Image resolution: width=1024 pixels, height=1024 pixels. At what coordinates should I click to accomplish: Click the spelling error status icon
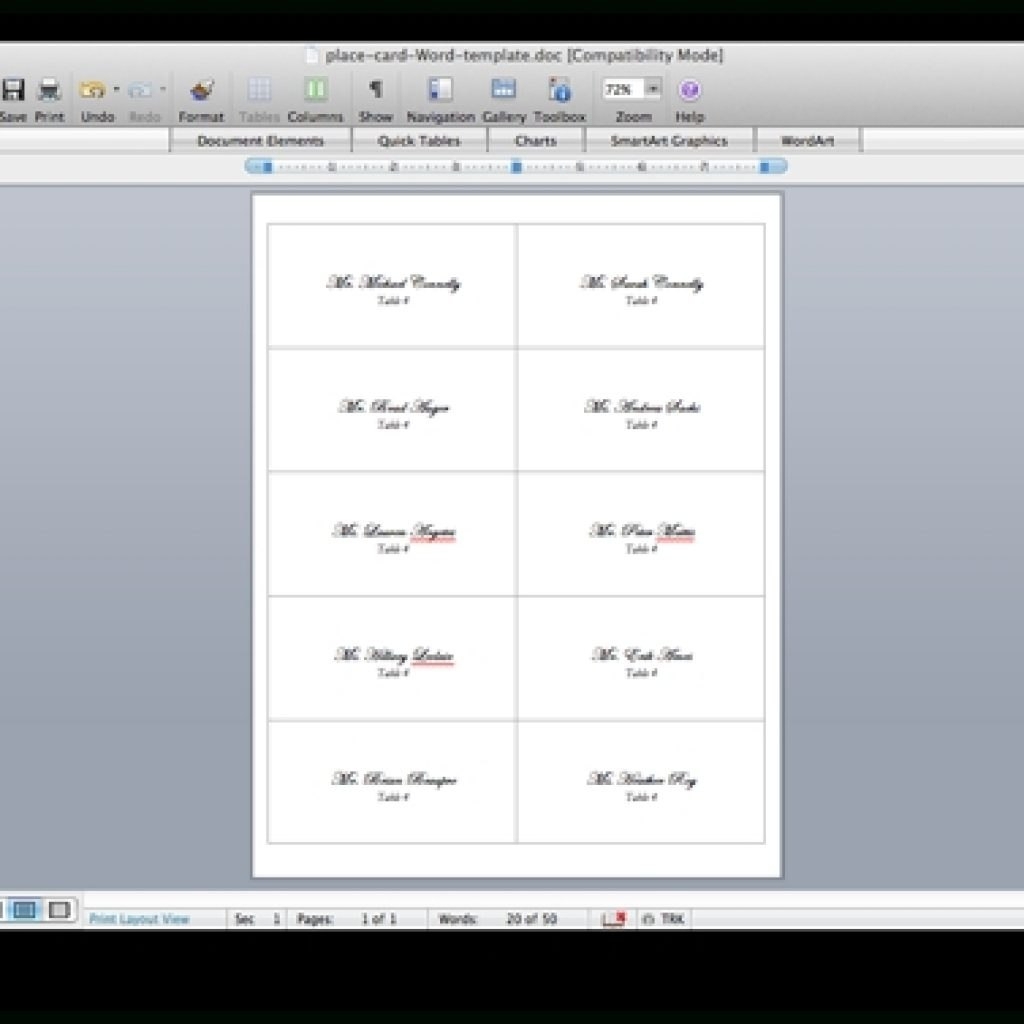614,919
